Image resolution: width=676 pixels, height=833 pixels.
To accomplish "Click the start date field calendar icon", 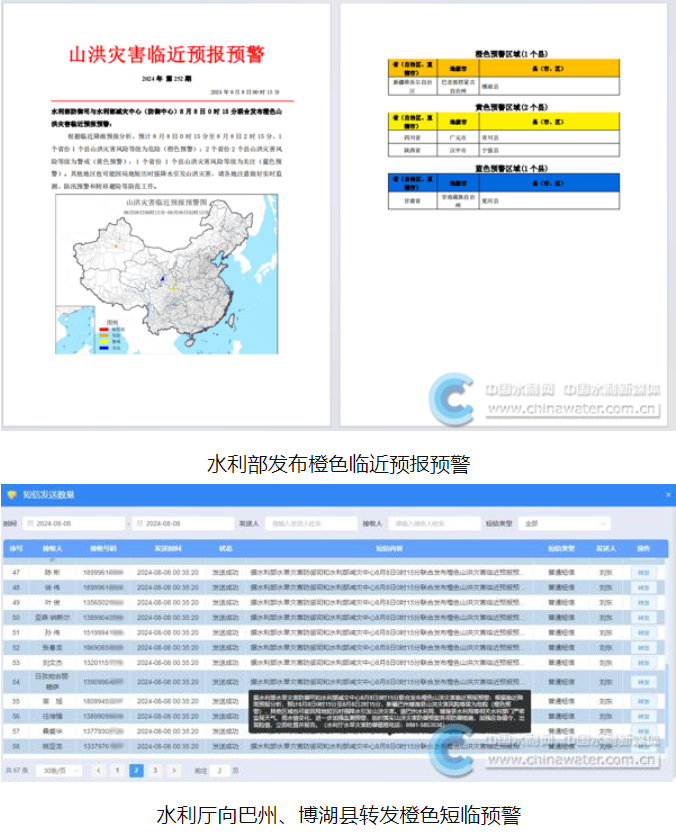I will [x=30, y=523].
